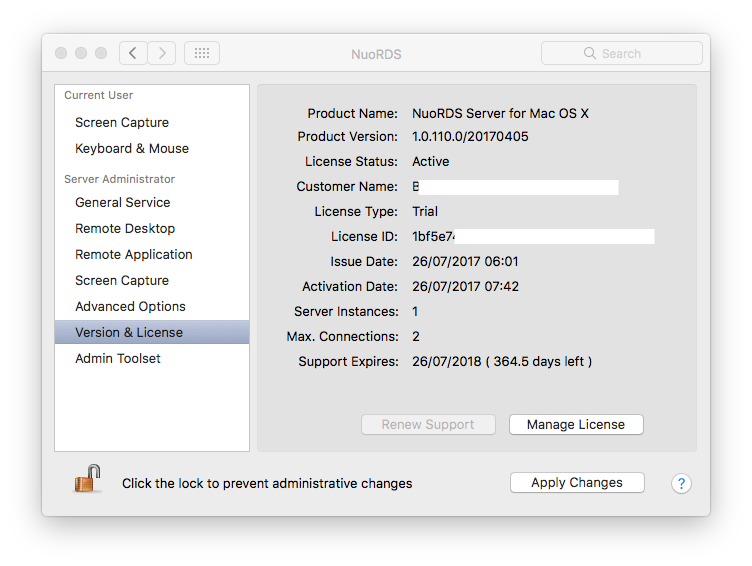This screenshot has width=752, height=566.
Task: Click Support Expires value 26/07/2018
Action: point(502,361)
